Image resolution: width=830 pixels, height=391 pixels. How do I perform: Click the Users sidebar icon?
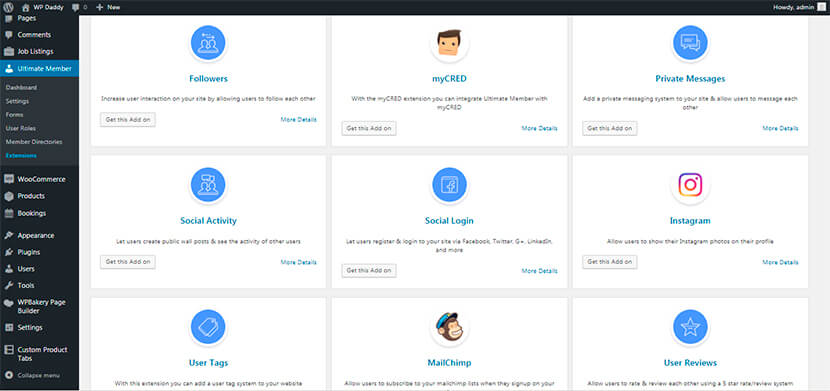pyautogui.click(x=8, y=269)
